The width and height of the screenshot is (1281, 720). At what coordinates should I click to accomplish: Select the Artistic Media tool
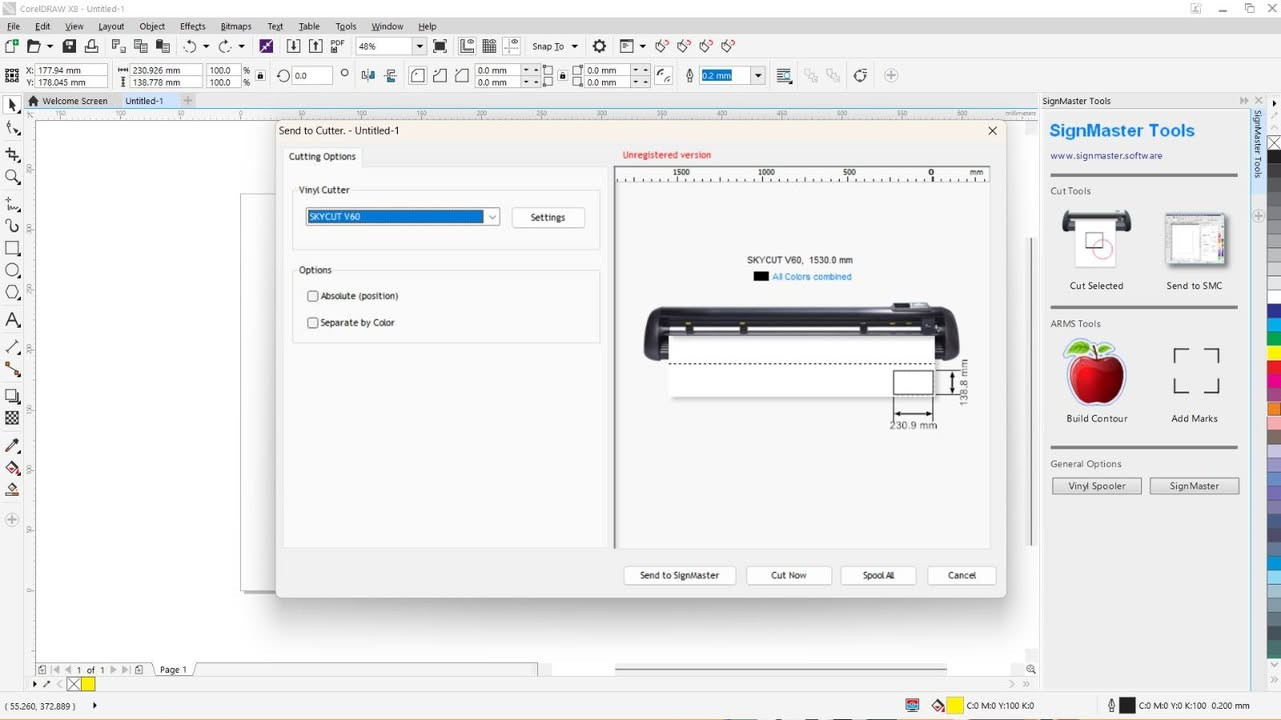(x=12, y=226)
